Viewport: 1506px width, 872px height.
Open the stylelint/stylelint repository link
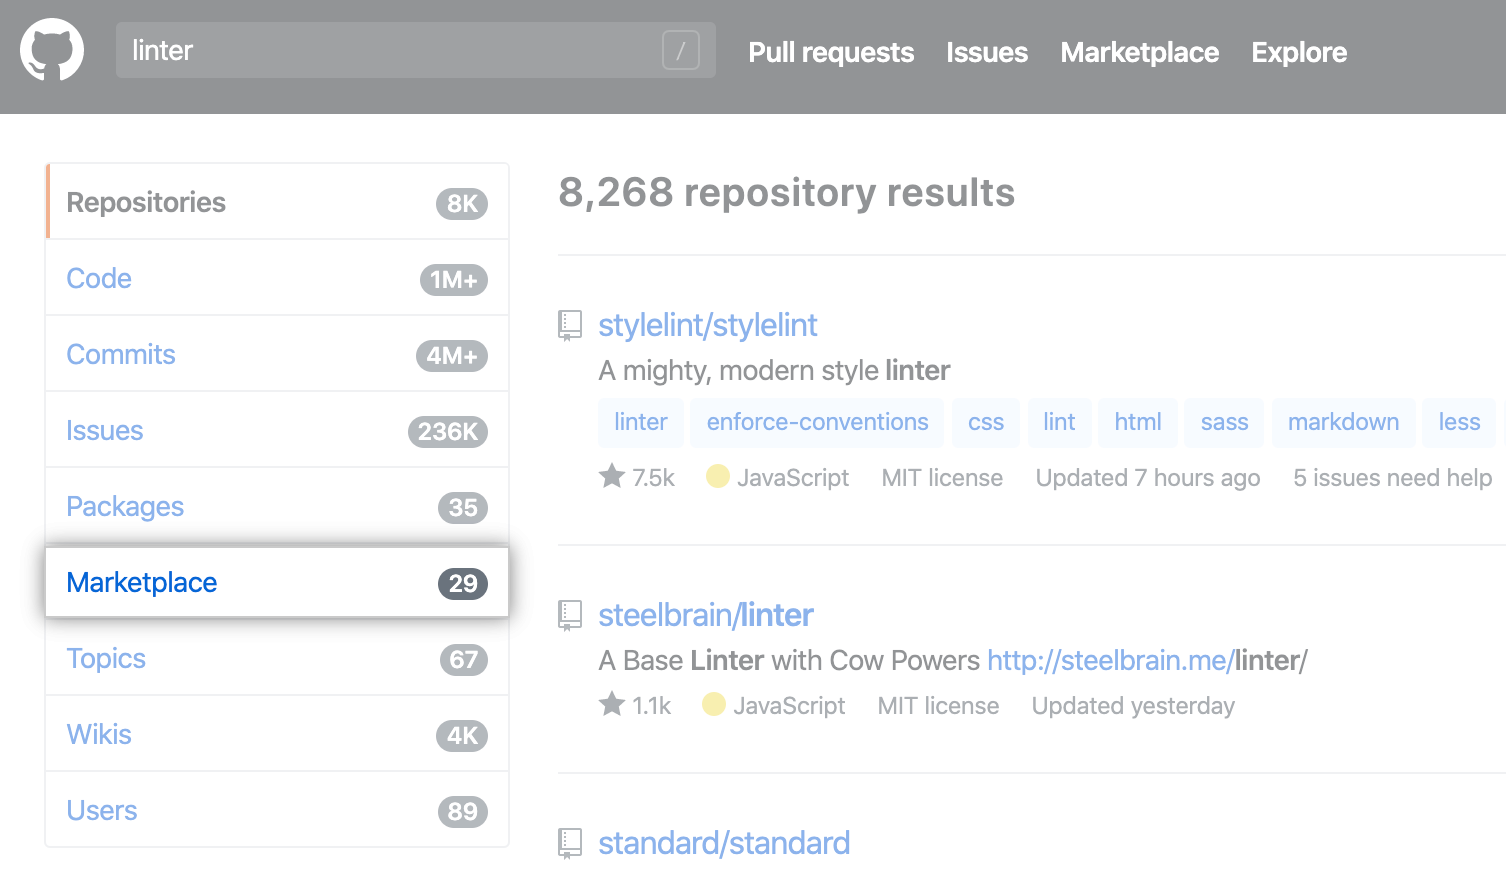(707, 325)
